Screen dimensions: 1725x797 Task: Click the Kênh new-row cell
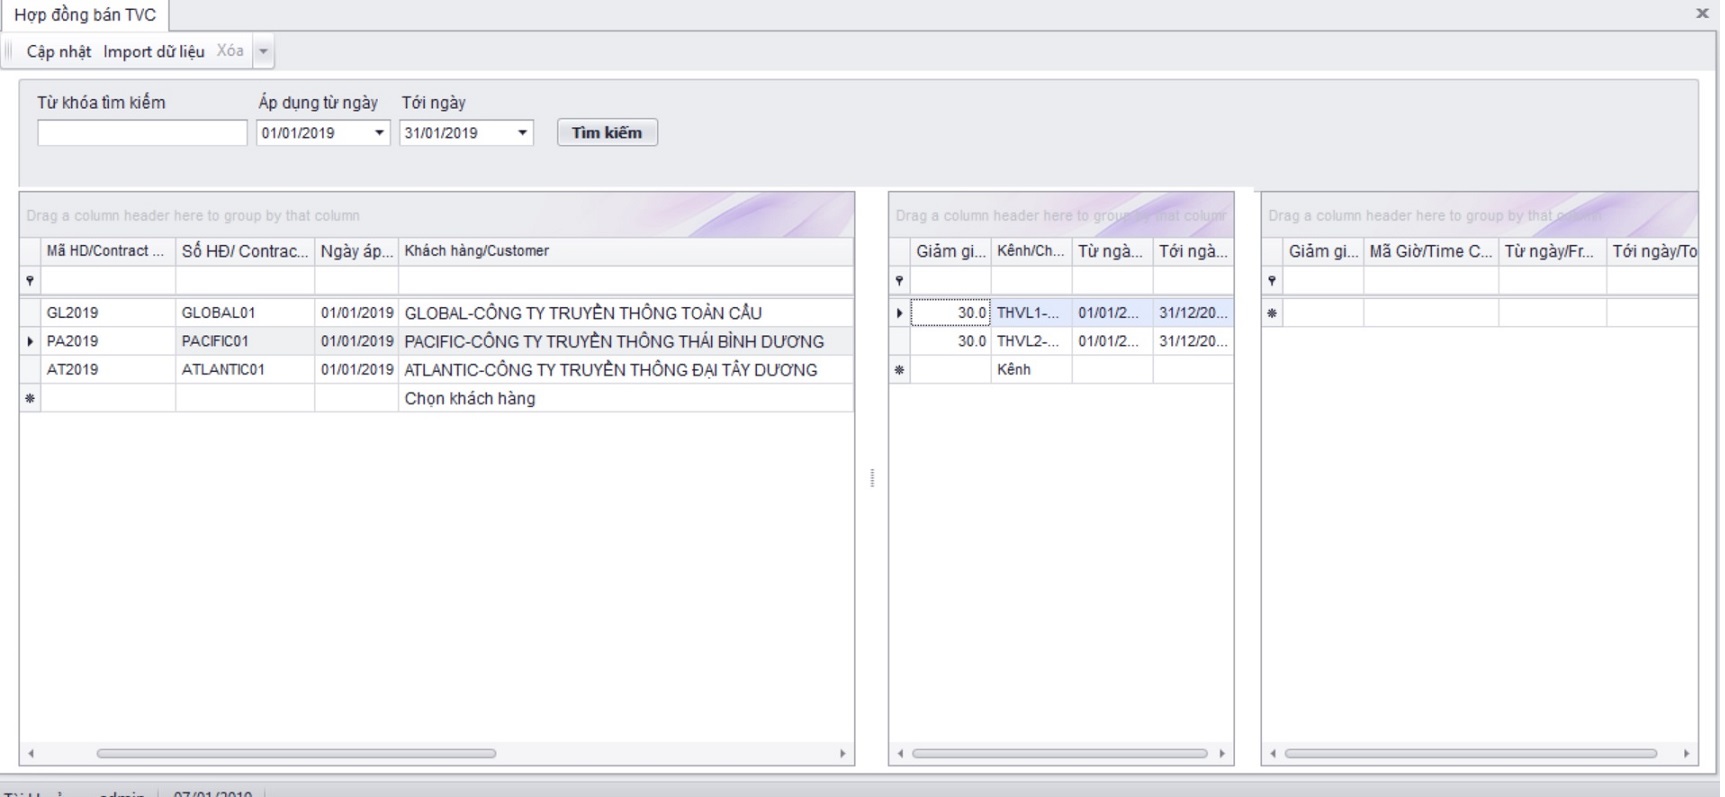tap(1031, 369)
